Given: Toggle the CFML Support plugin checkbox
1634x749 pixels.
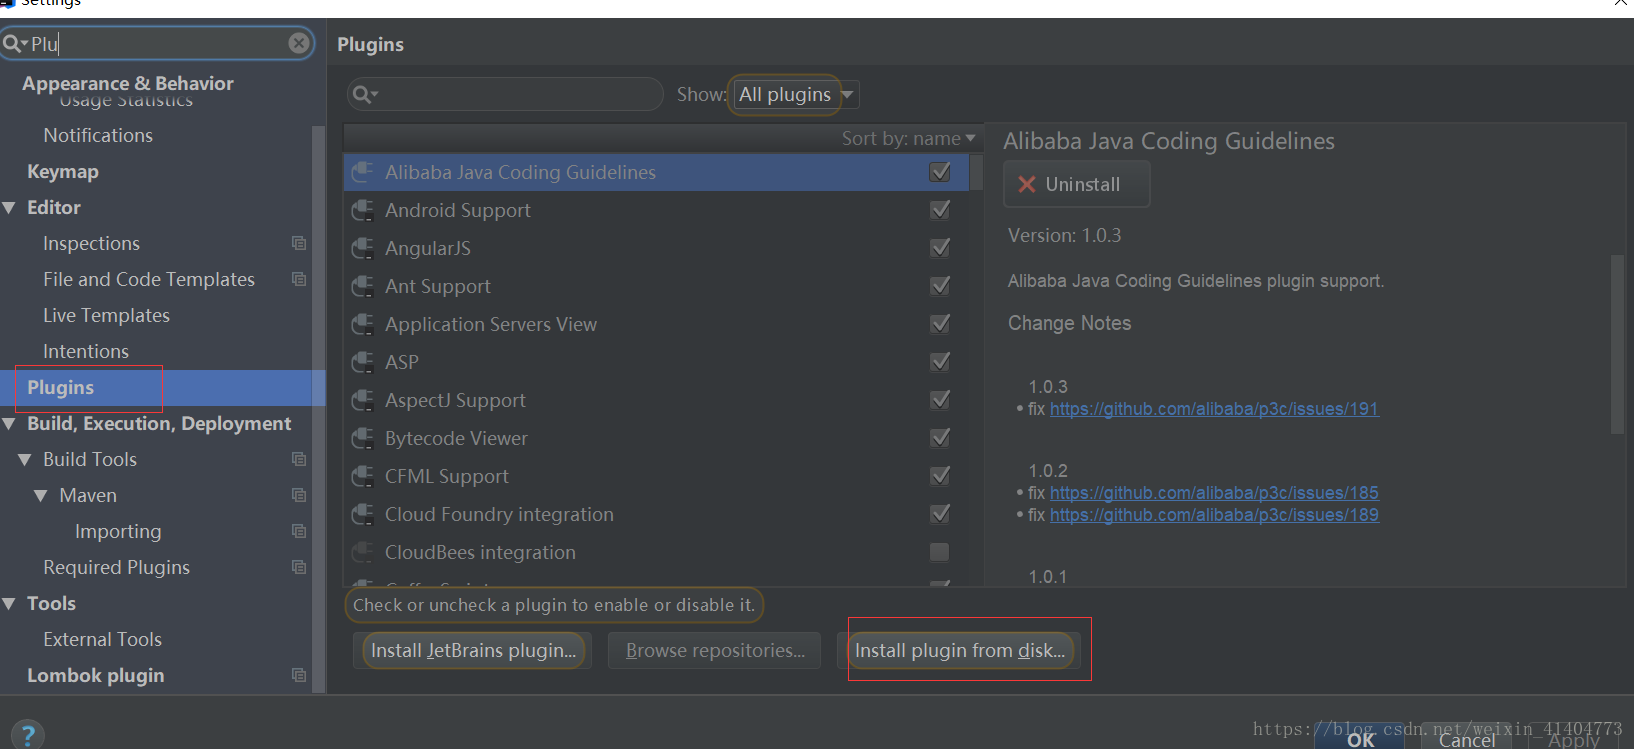Looking at the screenshot, I should click(940, 476).
